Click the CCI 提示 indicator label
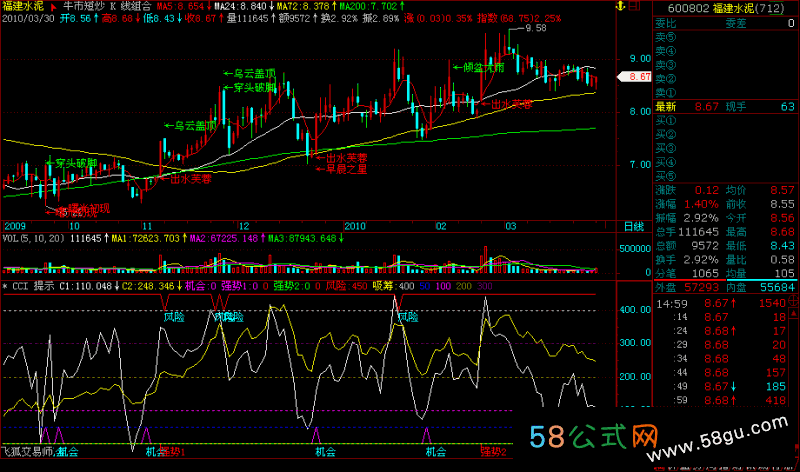 (x=32, y=286)
